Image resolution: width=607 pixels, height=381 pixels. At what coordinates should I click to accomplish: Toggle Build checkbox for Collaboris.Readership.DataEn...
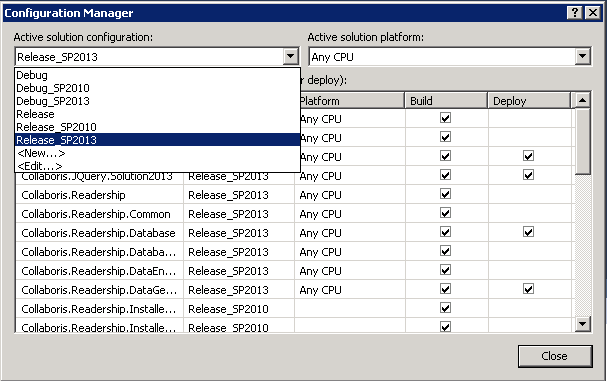tap(446, 270)
